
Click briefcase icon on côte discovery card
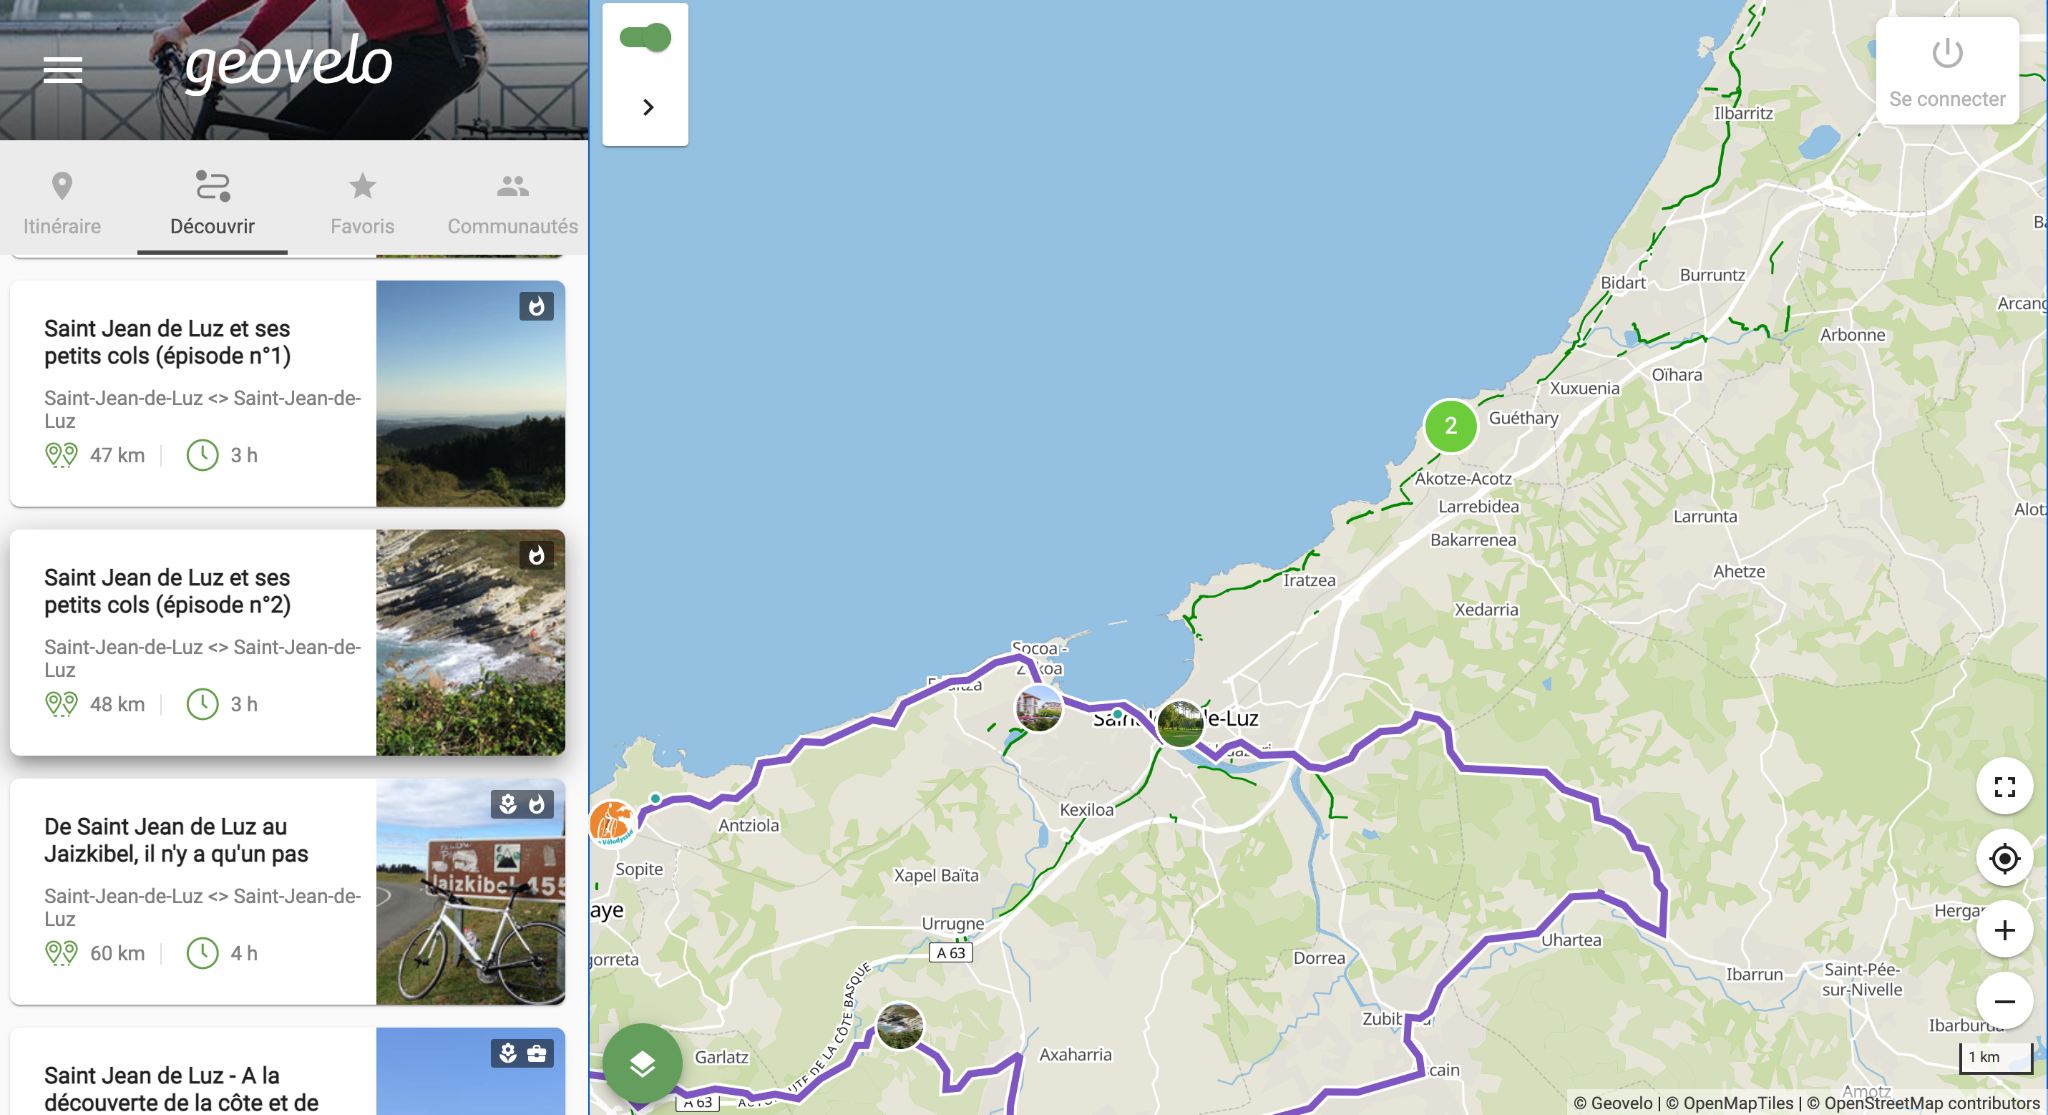pyautogui.click(x=537, y=1053)
